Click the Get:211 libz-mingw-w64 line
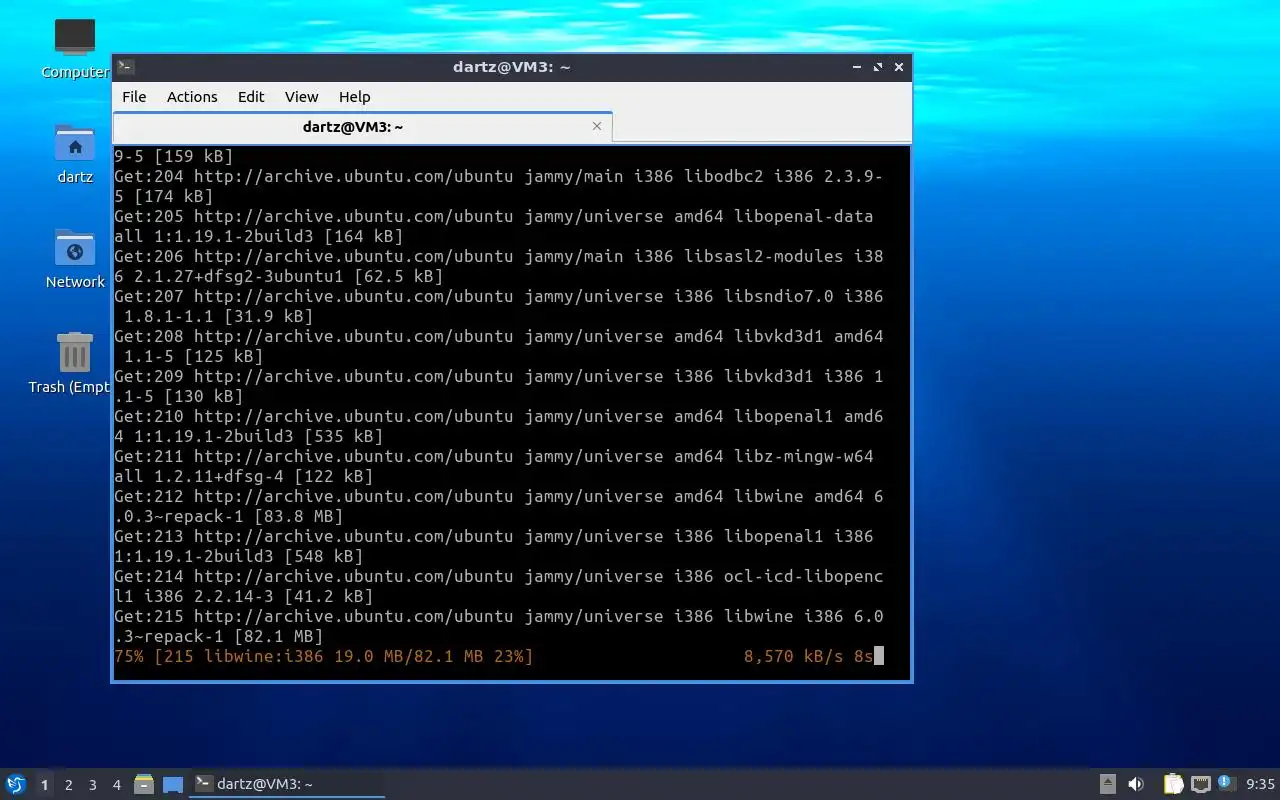The height and width of the screenshot is (800, 1280). 494,466
